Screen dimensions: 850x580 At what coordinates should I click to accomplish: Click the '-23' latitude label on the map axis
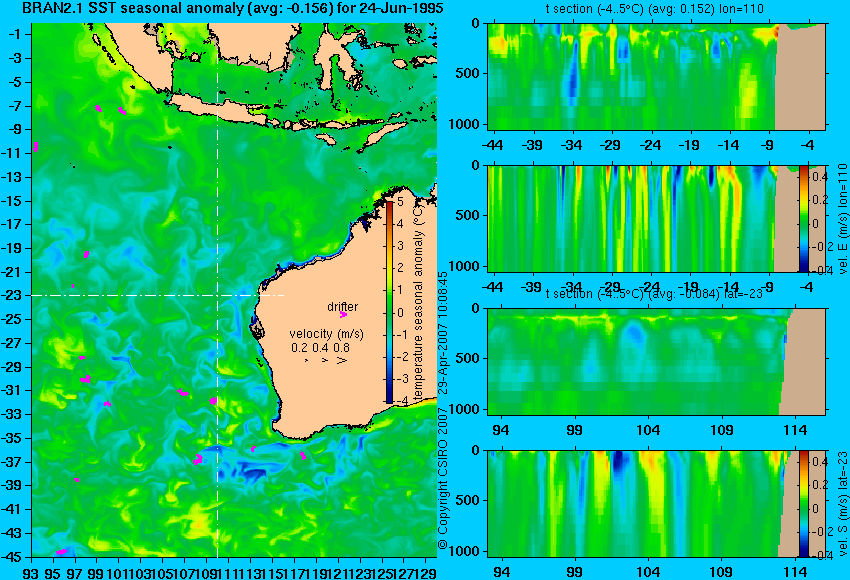pos(11,295)
